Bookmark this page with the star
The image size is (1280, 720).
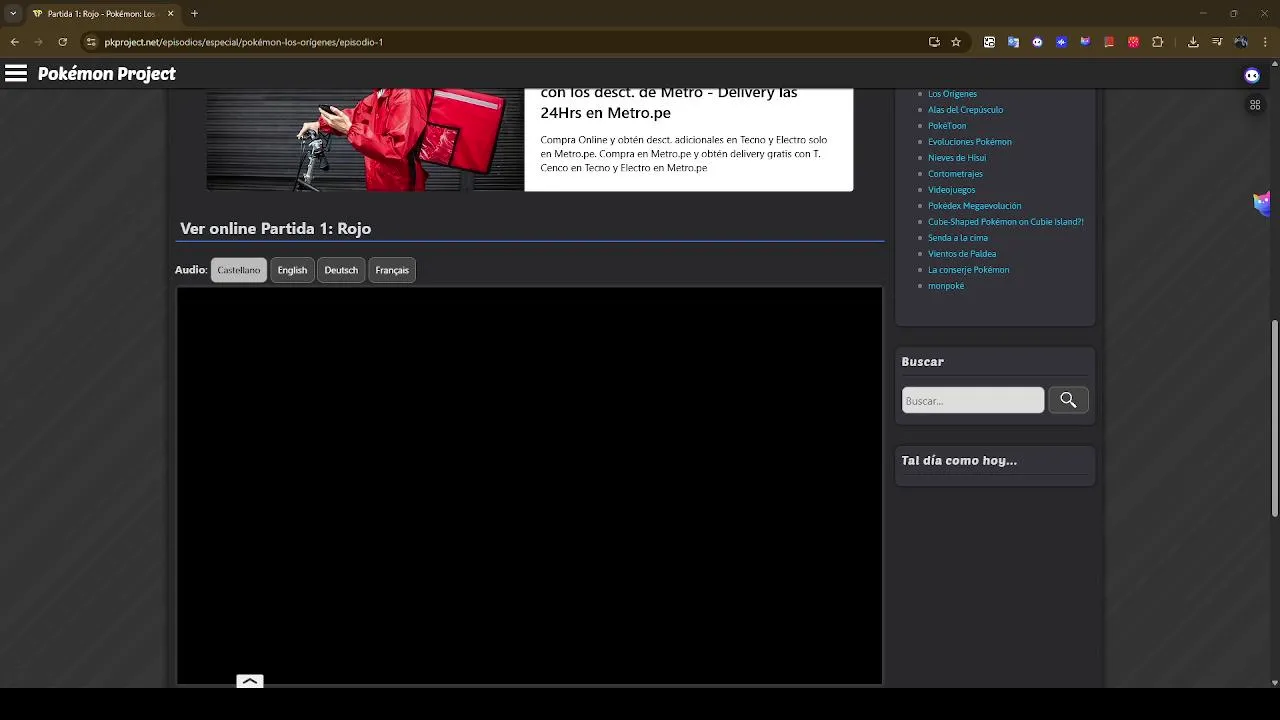[x=956, y=42]
